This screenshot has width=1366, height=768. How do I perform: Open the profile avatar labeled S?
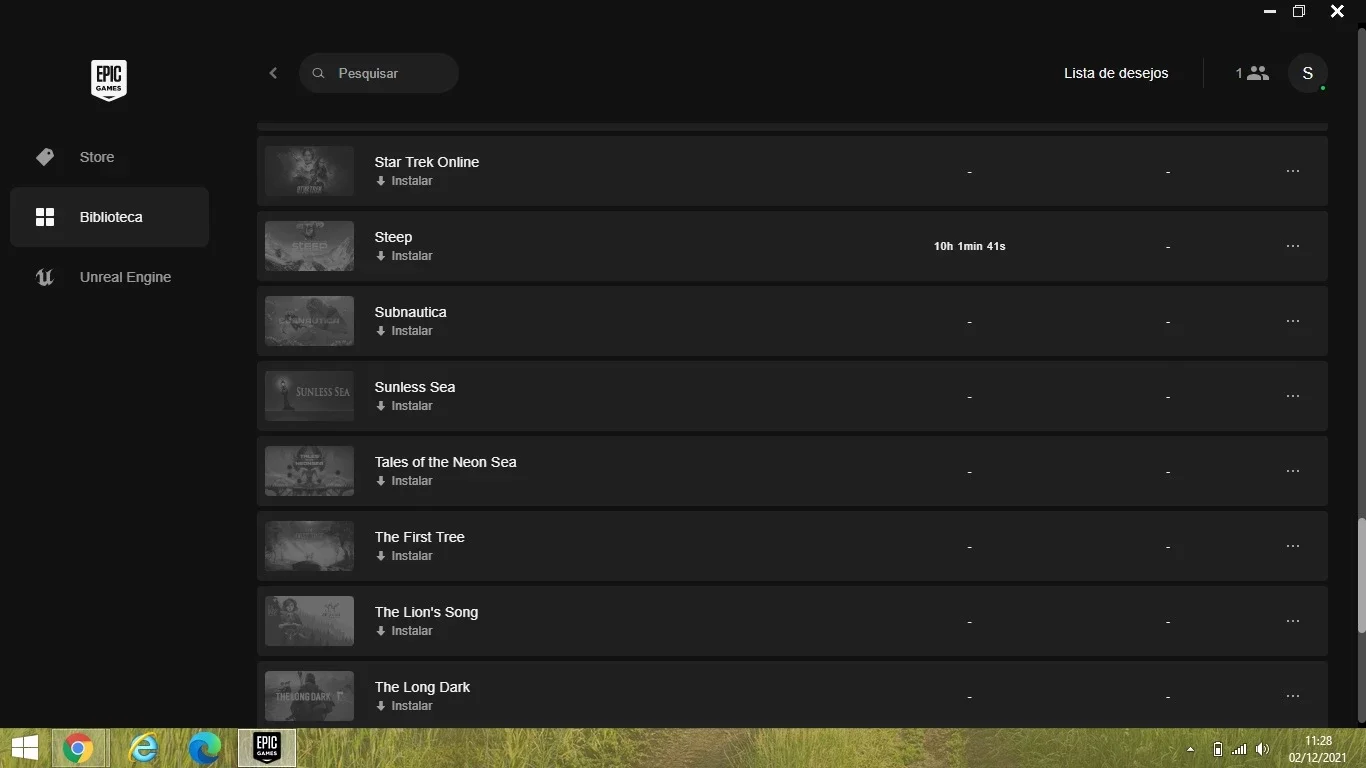point(1307,73)
